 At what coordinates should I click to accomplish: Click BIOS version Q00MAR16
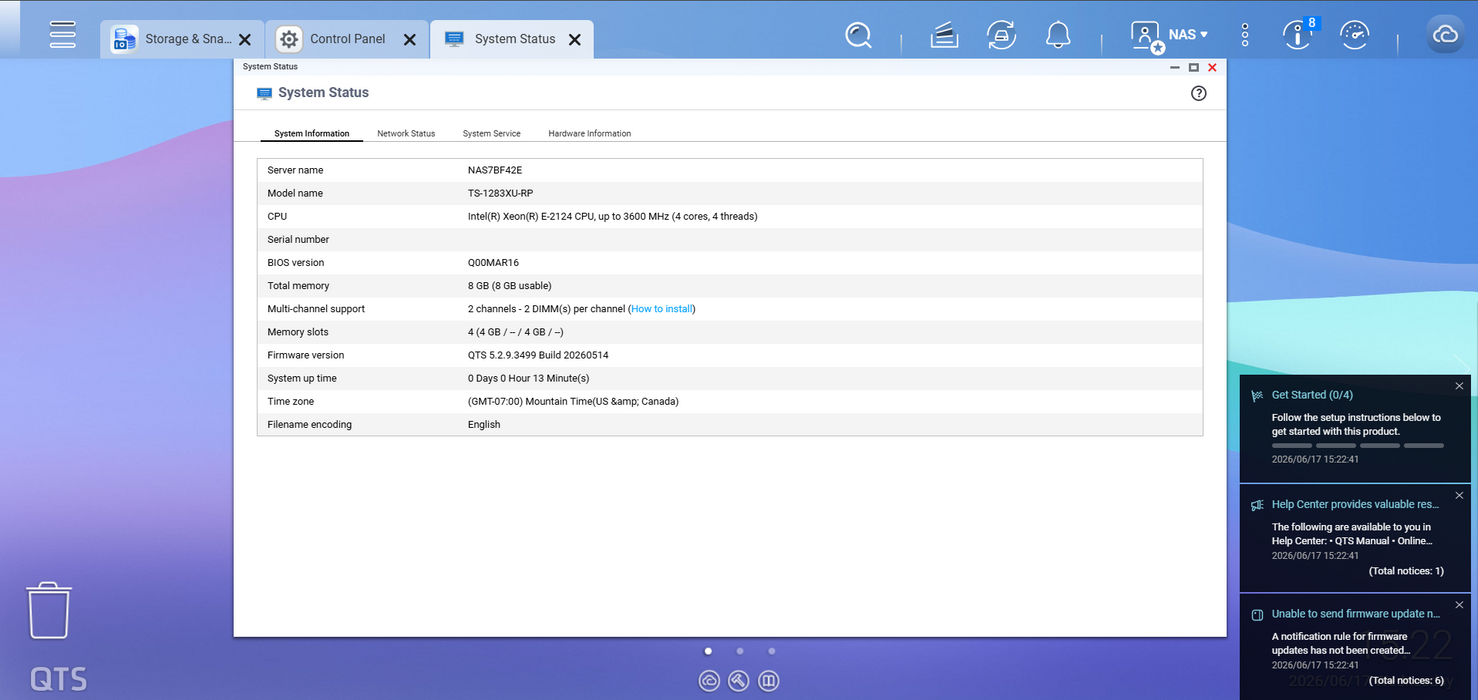tap(493, 262)
